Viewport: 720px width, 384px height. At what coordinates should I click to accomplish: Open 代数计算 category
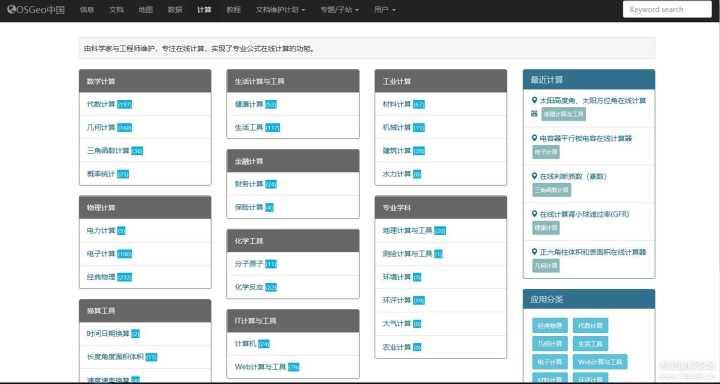coord(101,104)
